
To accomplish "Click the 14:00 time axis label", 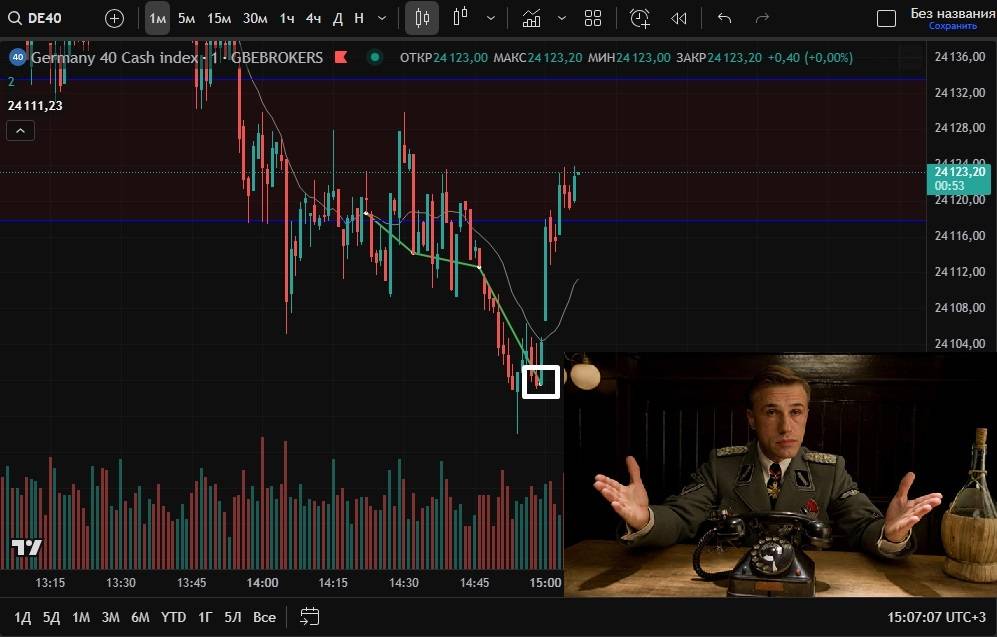I will tap(262, 582).
